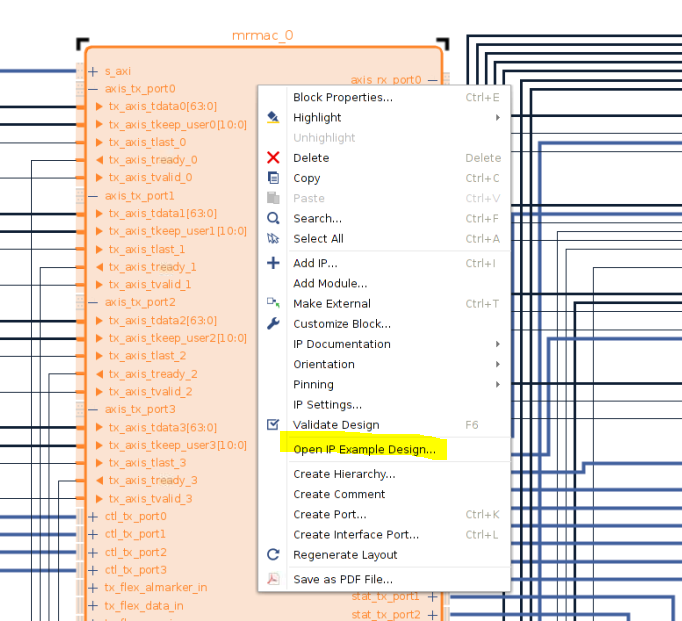Click Create Hierarchy option
The height and width of the screenshot is (621, 682).
344,474
